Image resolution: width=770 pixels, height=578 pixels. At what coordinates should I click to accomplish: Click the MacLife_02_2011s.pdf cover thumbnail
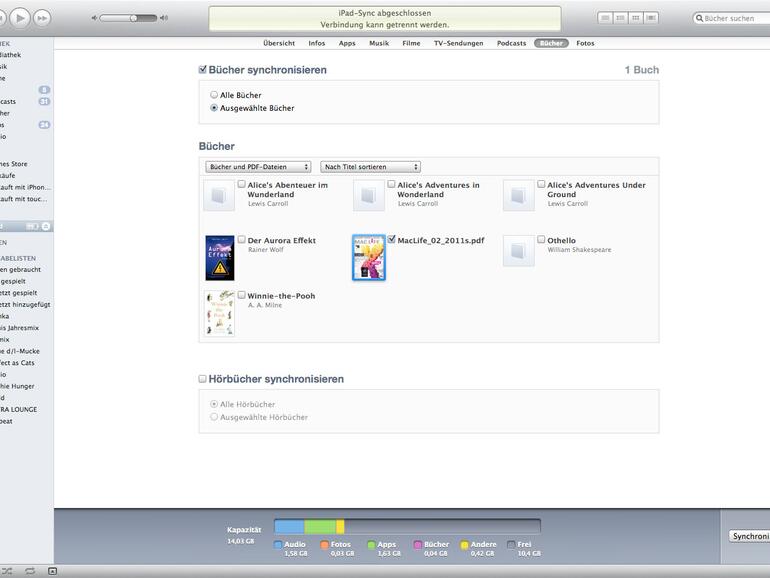coord(369,257)
